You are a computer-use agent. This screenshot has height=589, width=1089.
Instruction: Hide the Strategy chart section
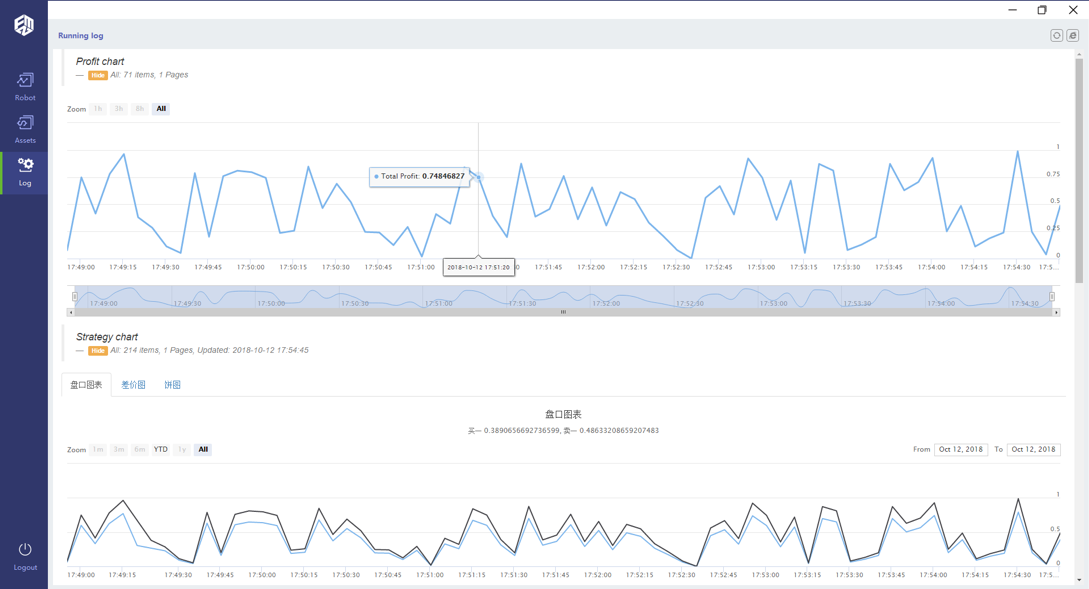point(98,351)
